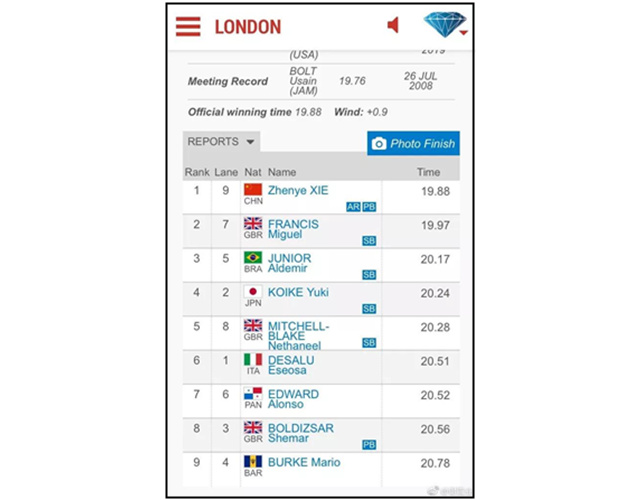The image size is (640, 500).
Task: Expand the REPORTS dropdown
Action: [221, 142]
